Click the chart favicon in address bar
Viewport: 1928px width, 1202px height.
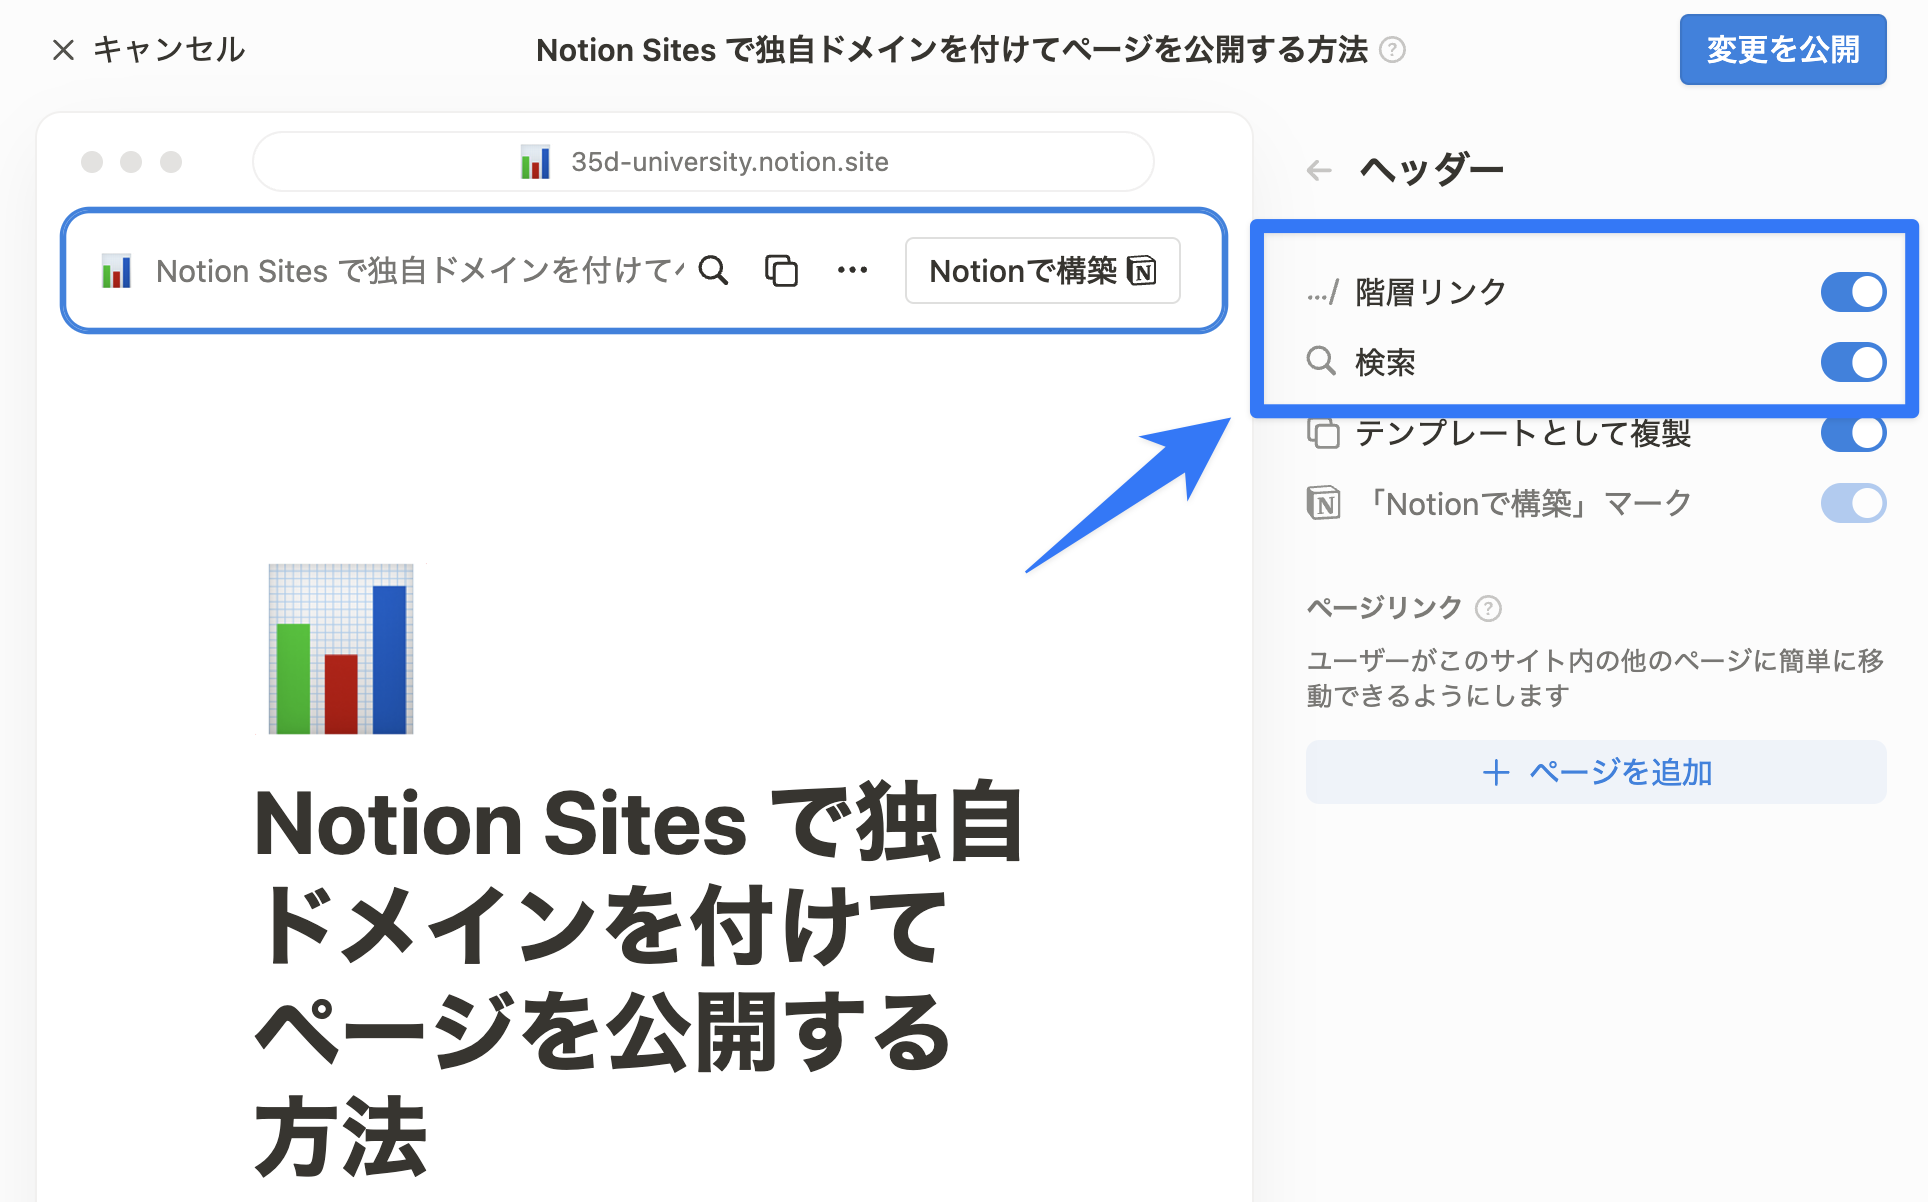click(x=535, y=162)
